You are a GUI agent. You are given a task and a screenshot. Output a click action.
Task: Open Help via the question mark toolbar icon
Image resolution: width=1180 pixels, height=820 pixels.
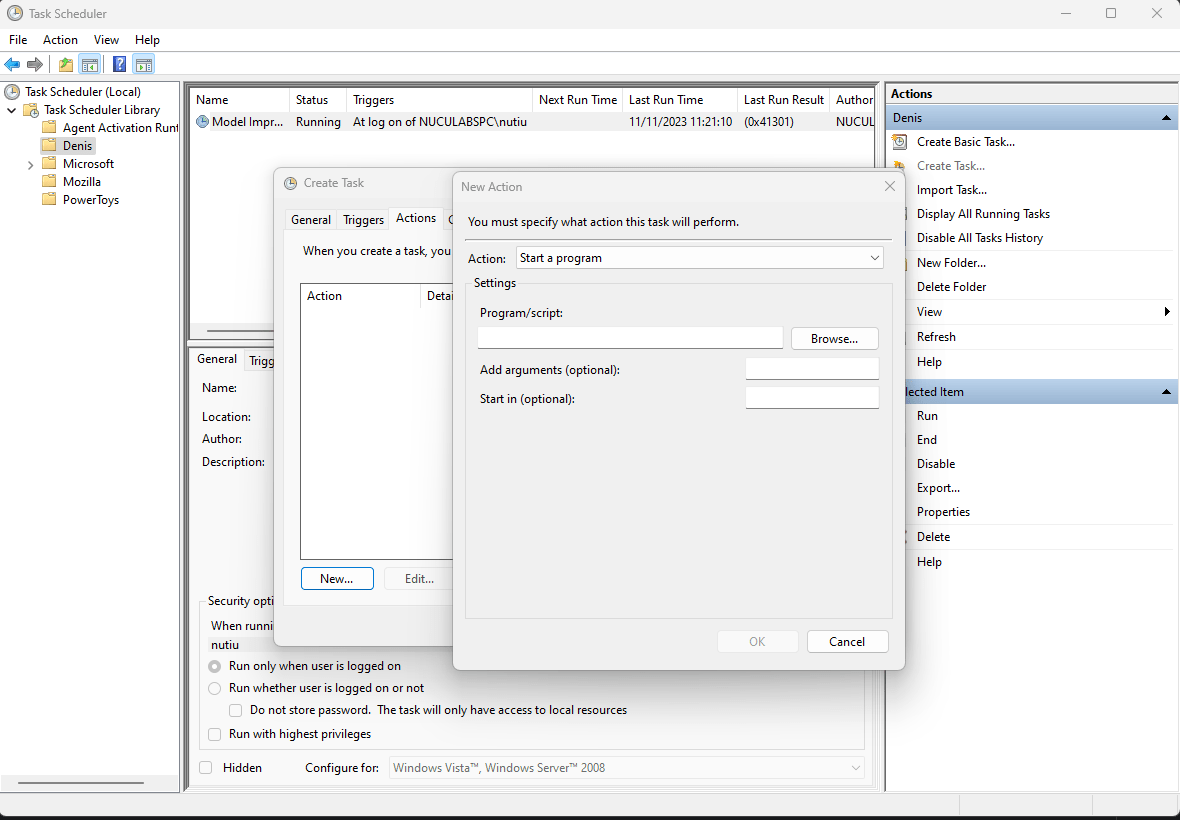coord(119,64)
